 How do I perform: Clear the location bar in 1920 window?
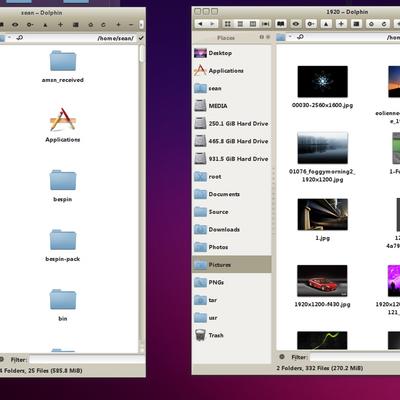click(x=300, y=37)
